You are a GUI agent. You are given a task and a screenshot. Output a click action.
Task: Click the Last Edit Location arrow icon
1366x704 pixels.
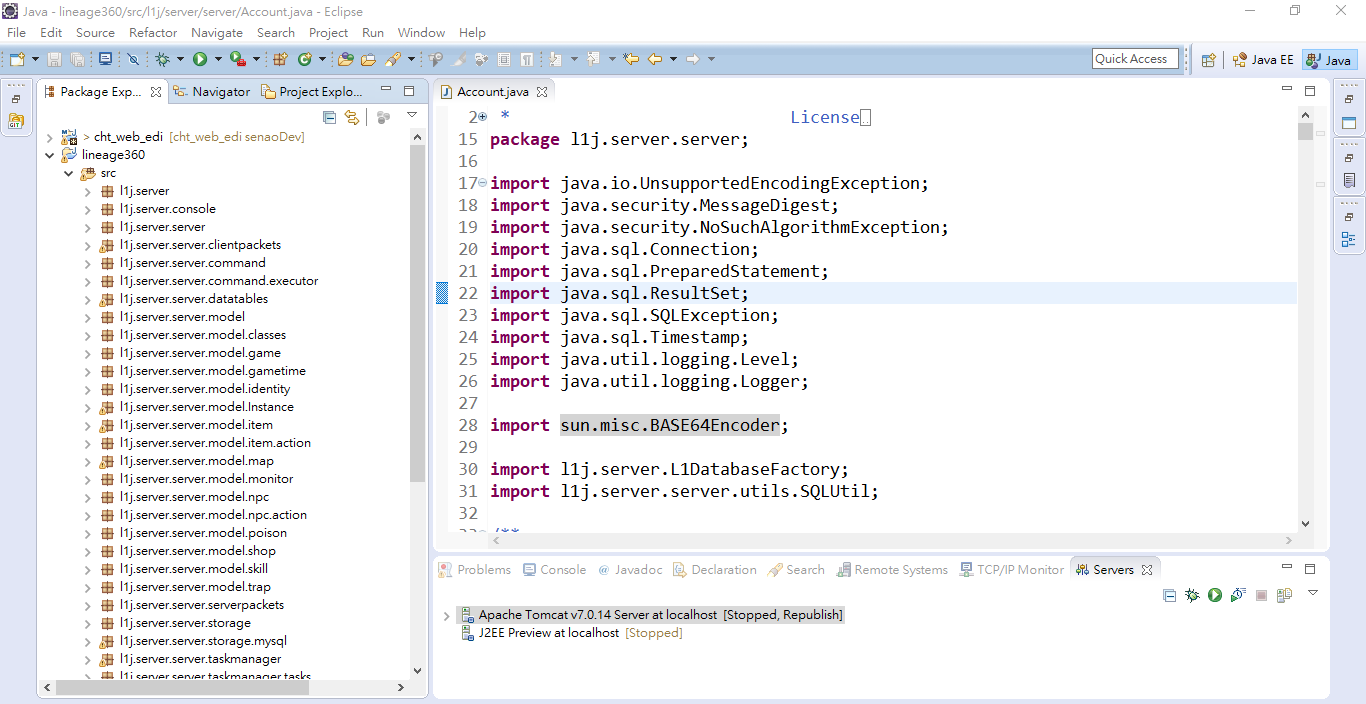[x=630, y=59]
